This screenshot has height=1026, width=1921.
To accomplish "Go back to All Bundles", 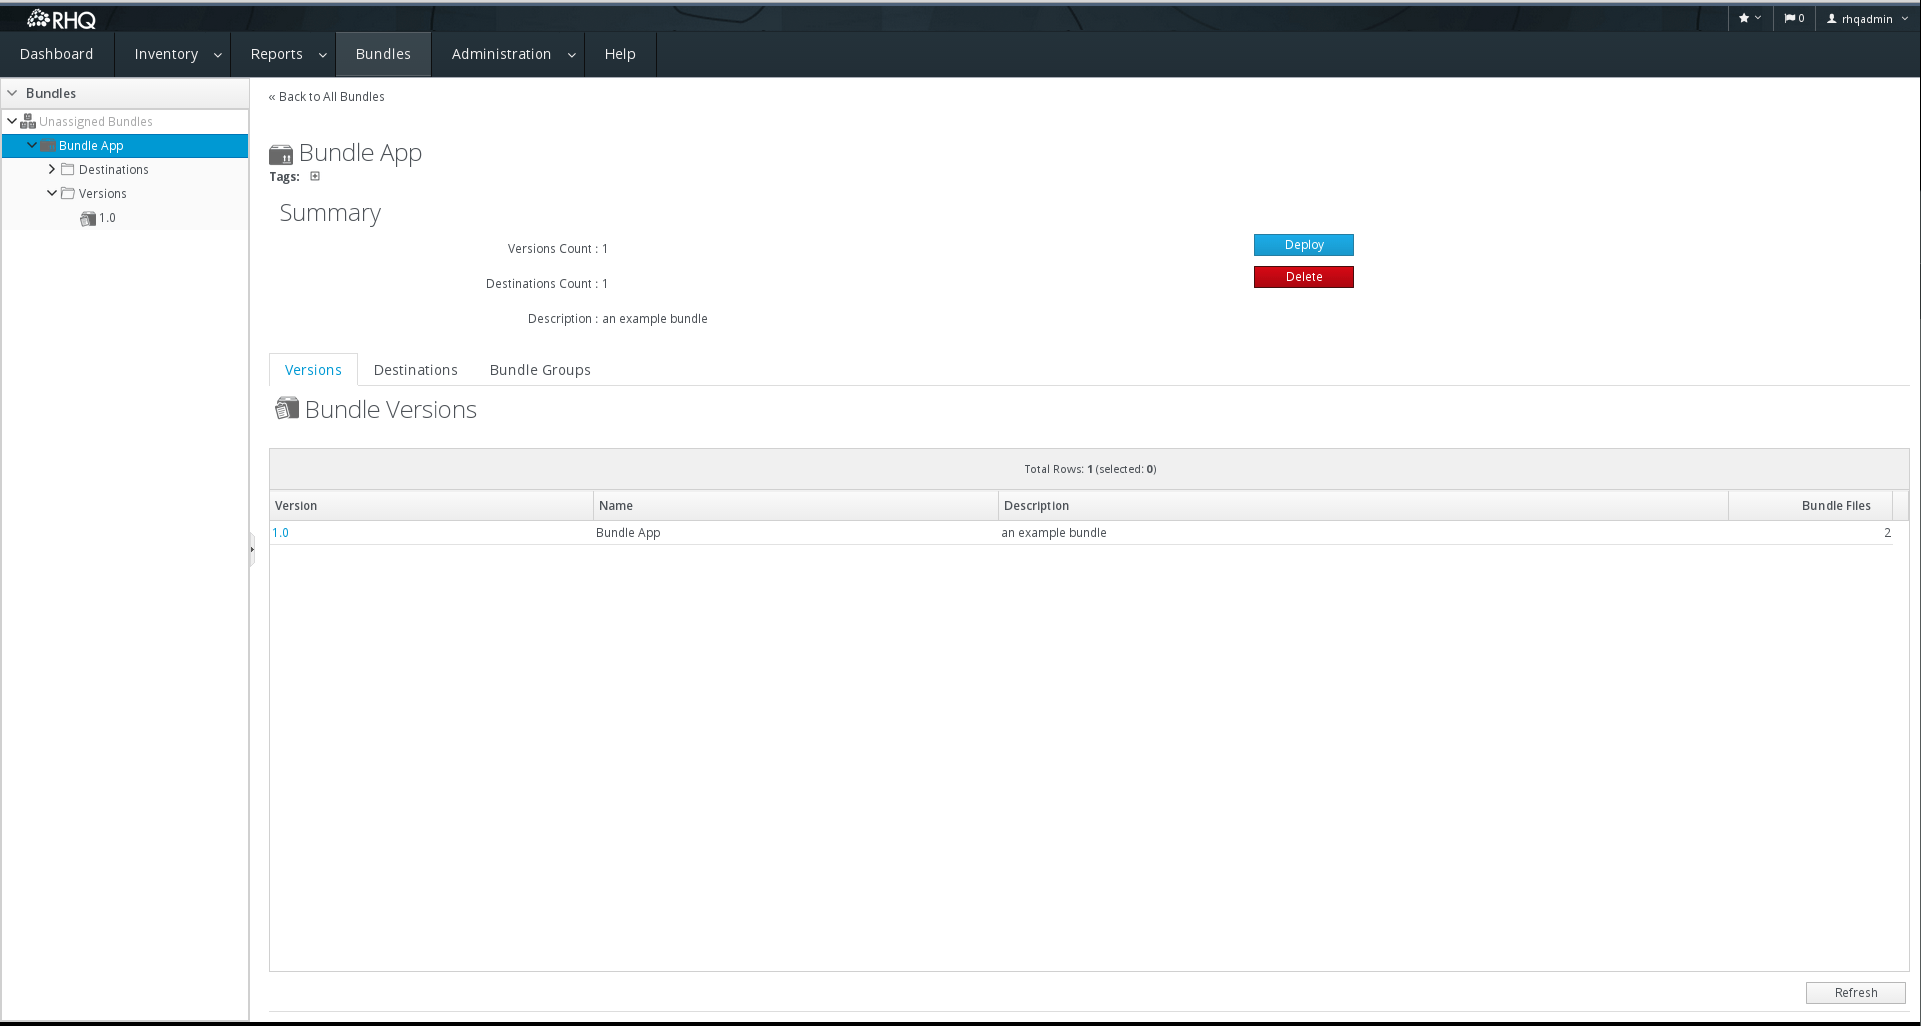I will point(327,97).
